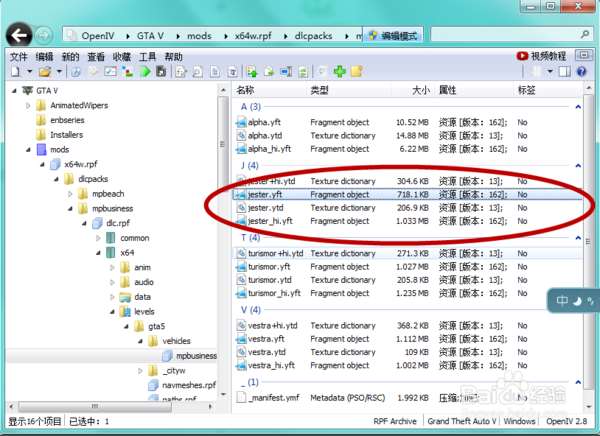Click the greyed forward navigation button
The image size is (600, 436).
click(x=44, y=36)
